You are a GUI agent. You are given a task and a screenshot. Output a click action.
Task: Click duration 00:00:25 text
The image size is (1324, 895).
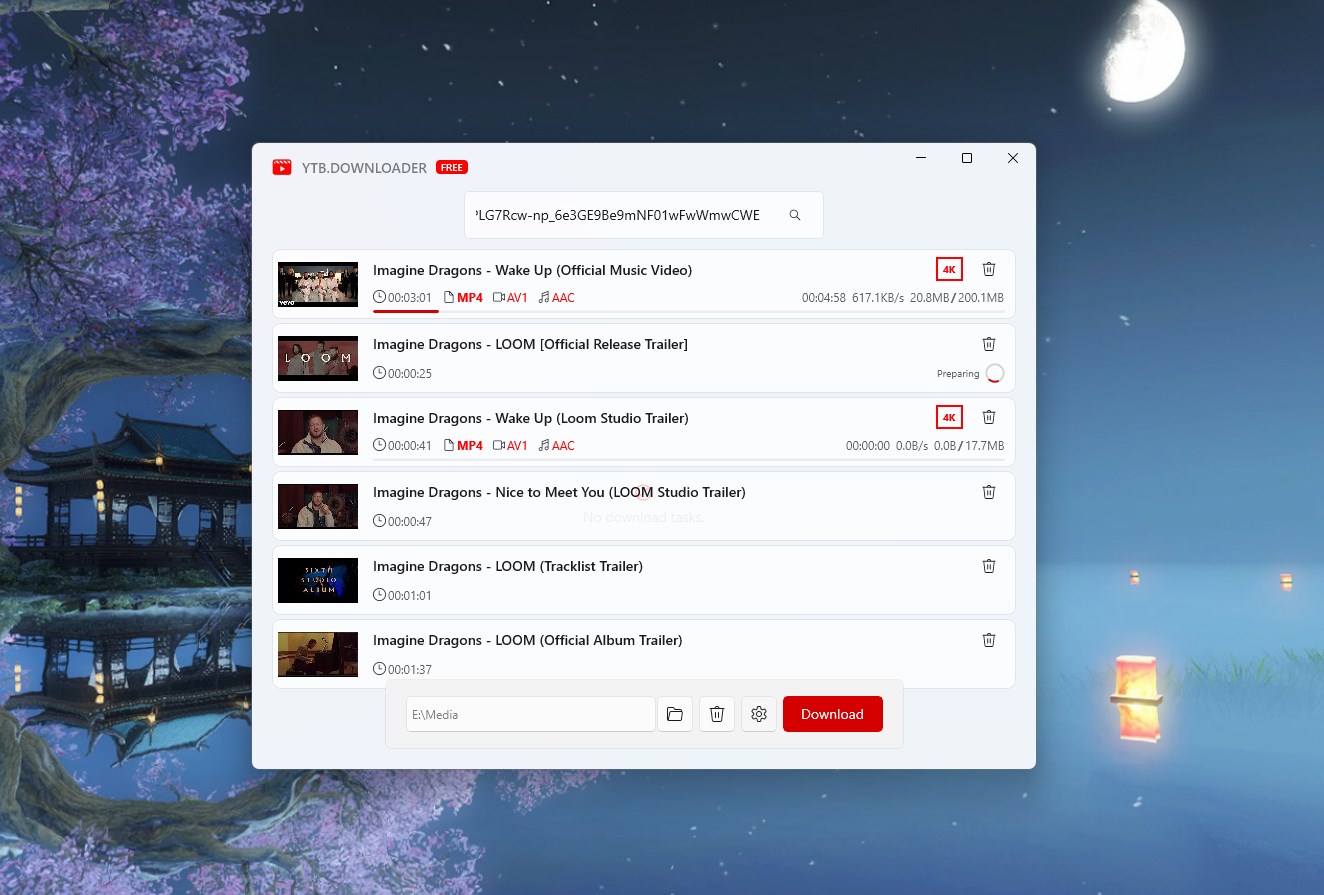(x=410, y=374)
